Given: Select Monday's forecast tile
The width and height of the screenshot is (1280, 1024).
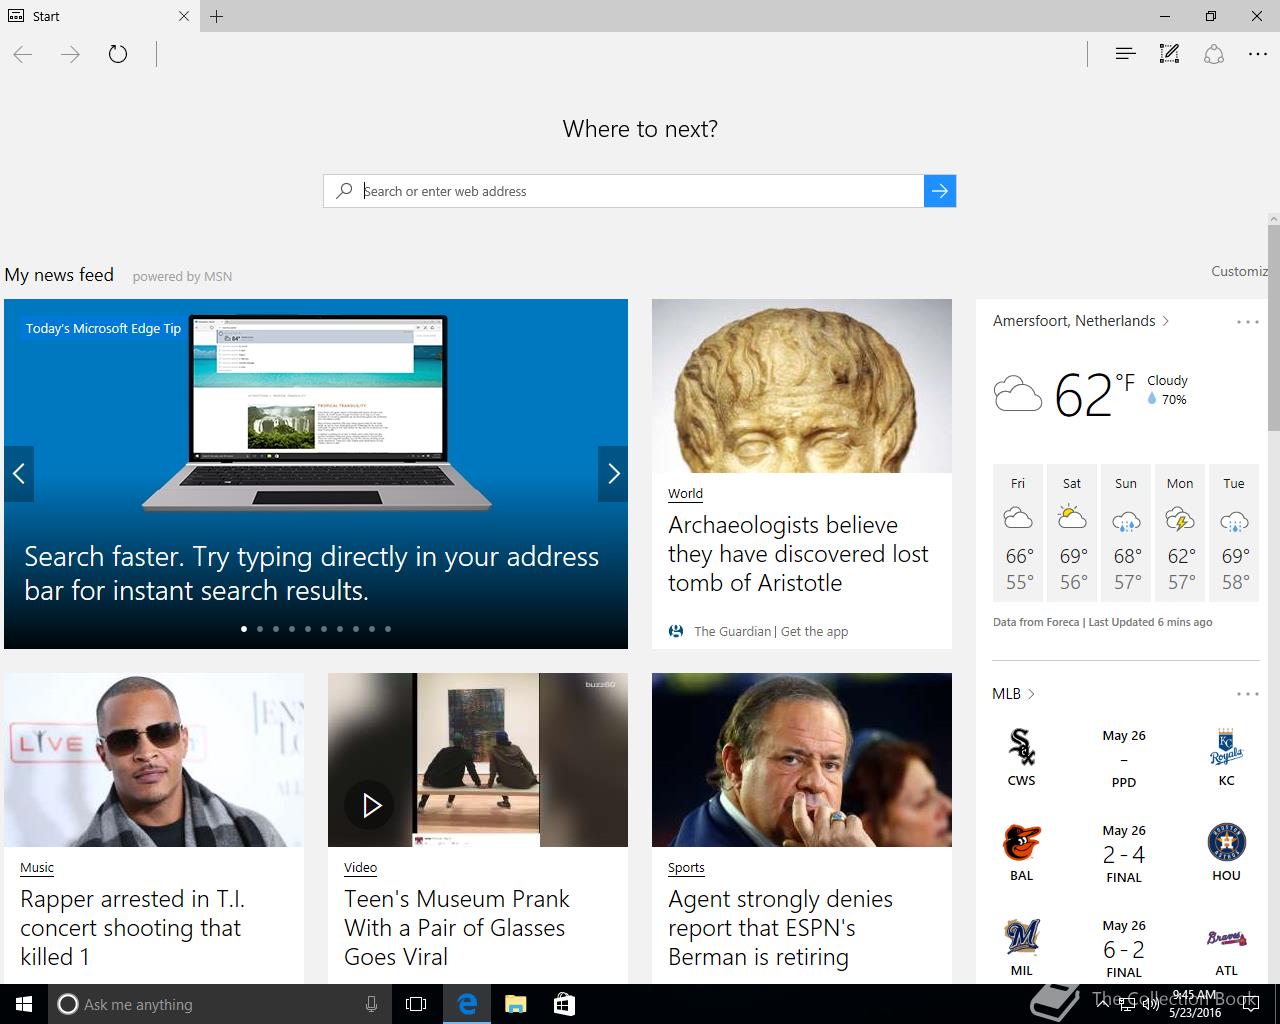Looking at the screenshot, I should [x=1180, y=533].
